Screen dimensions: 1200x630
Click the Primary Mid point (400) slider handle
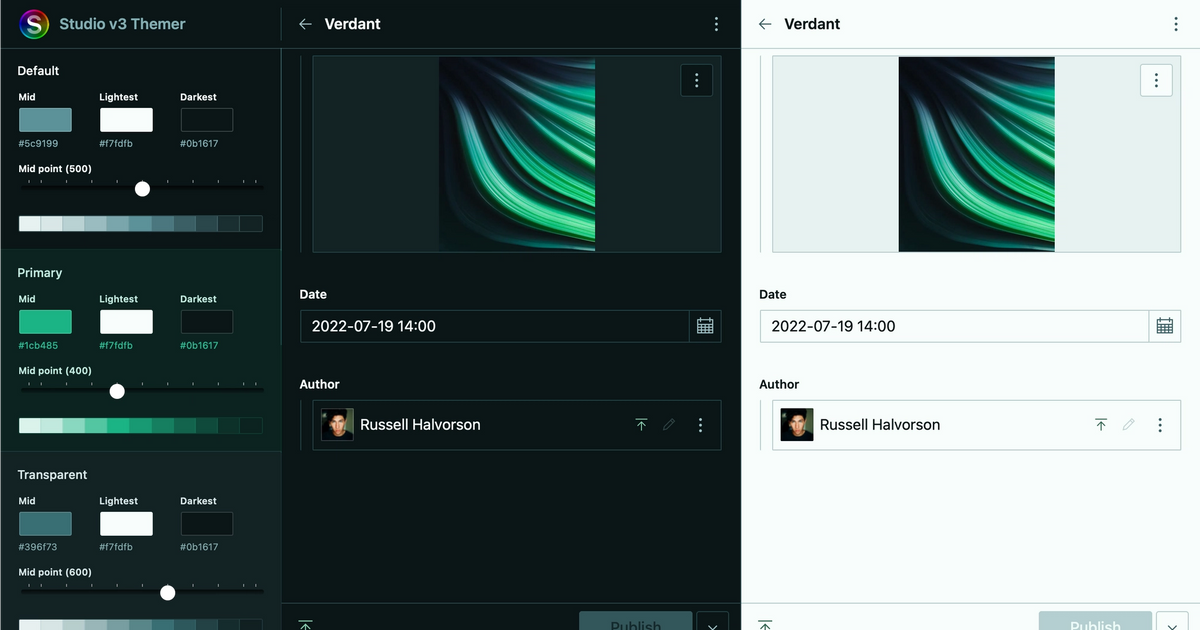117,391
